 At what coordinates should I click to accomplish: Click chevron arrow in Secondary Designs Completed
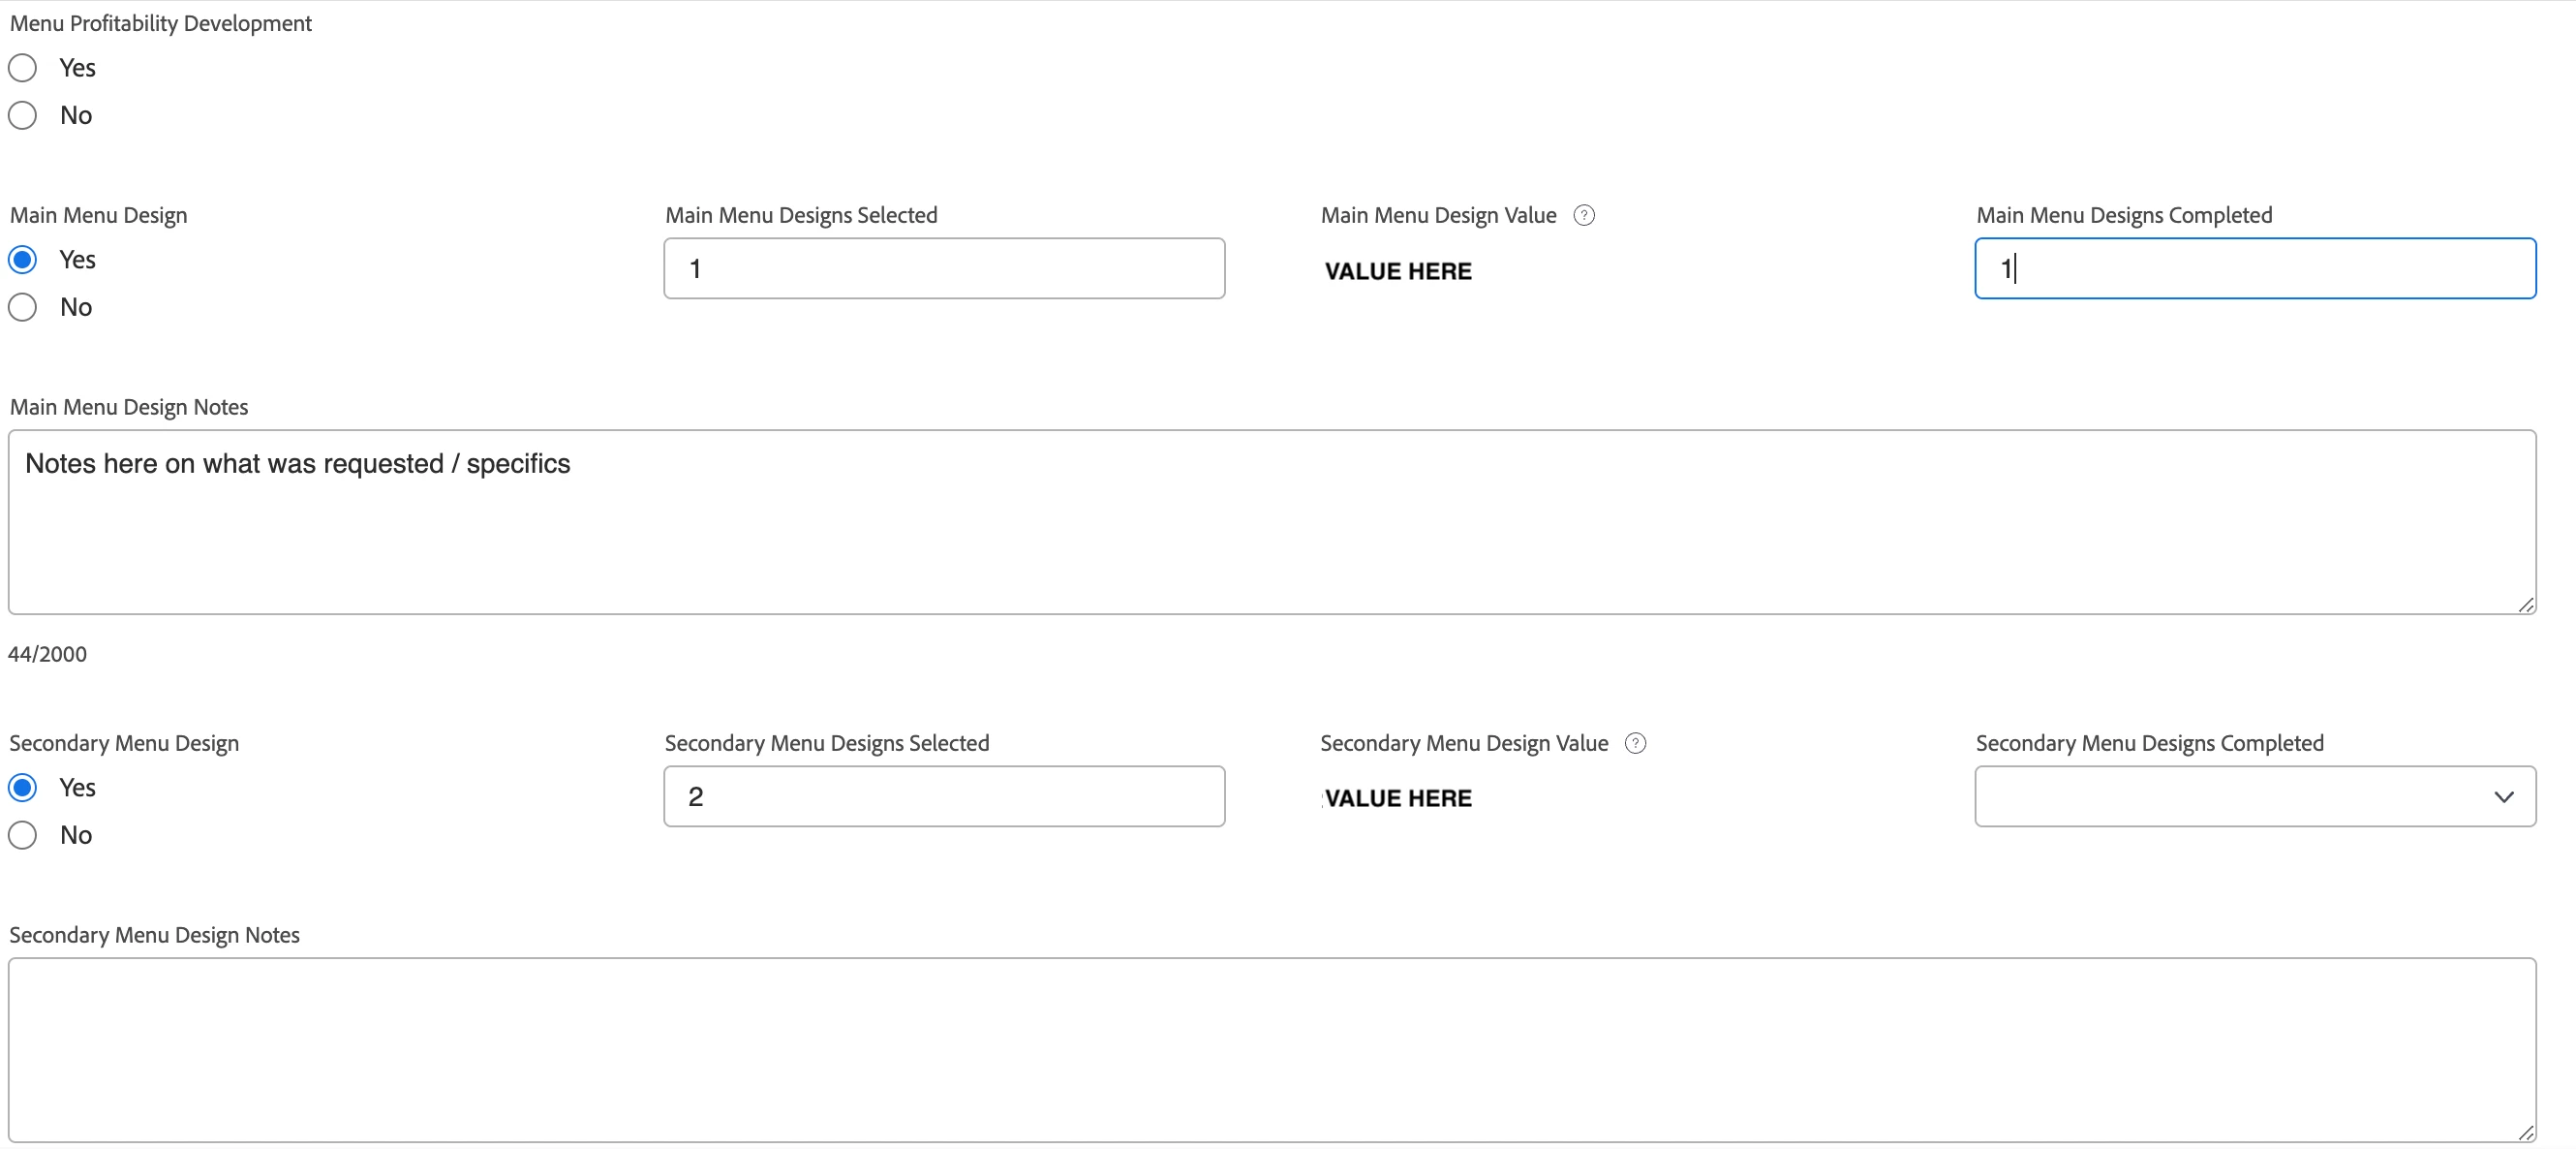(2503, 797)
